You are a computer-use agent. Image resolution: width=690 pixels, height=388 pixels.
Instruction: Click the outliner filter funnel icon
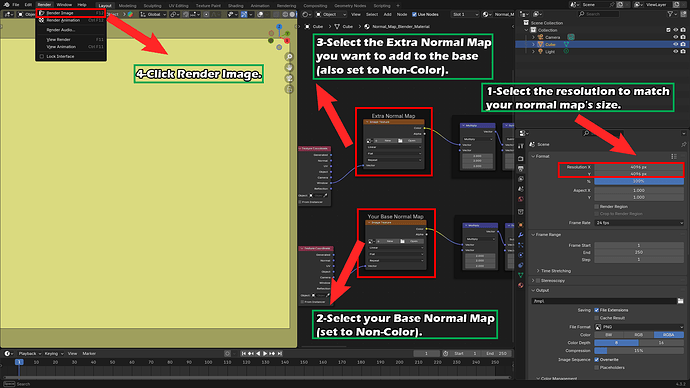click(x=670, y=14)
